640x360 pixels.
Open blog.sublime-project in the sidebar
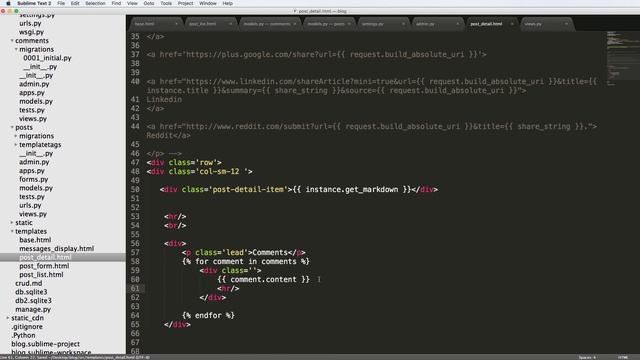click(x=45, y=344)
